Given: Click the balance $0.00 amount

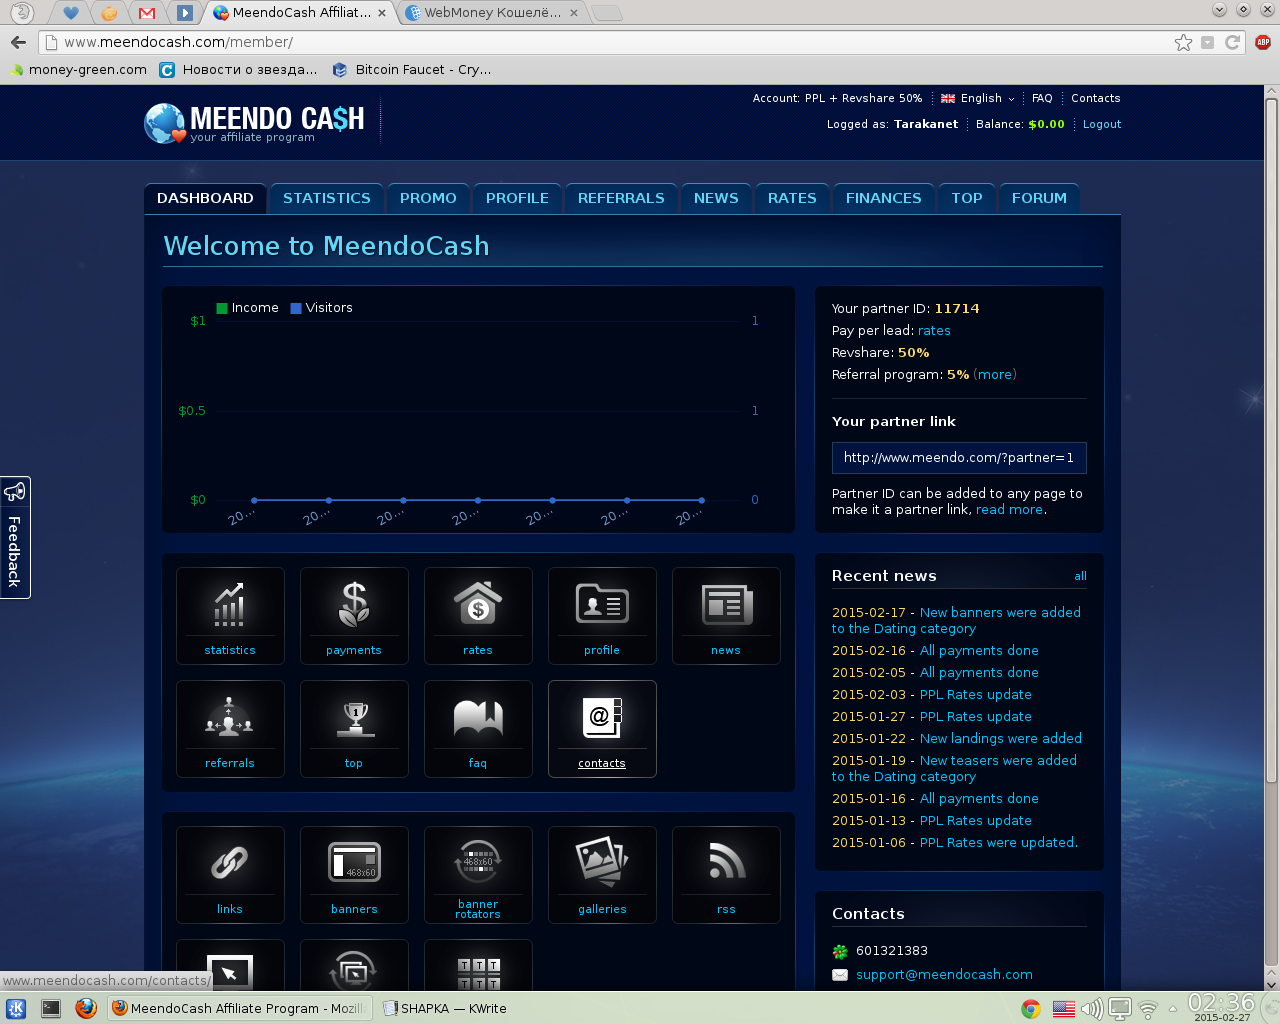Looking at the screenshot, I should [1046, 124].
